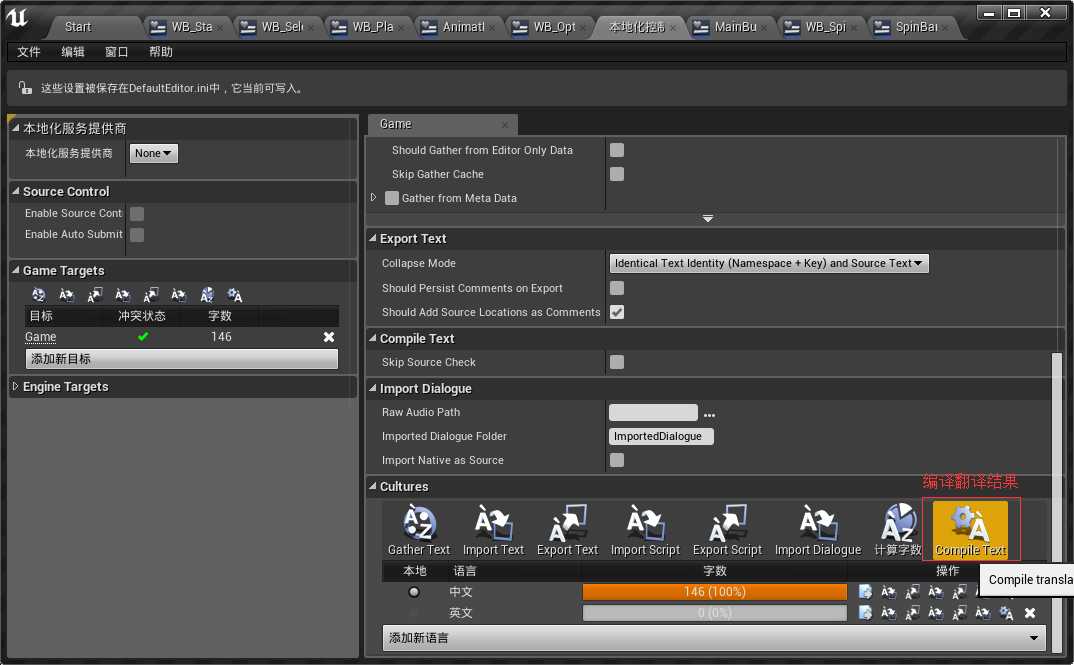Show advanced options arrow below Gather settings
1074x665 pixels.
(x=708, y=218)
